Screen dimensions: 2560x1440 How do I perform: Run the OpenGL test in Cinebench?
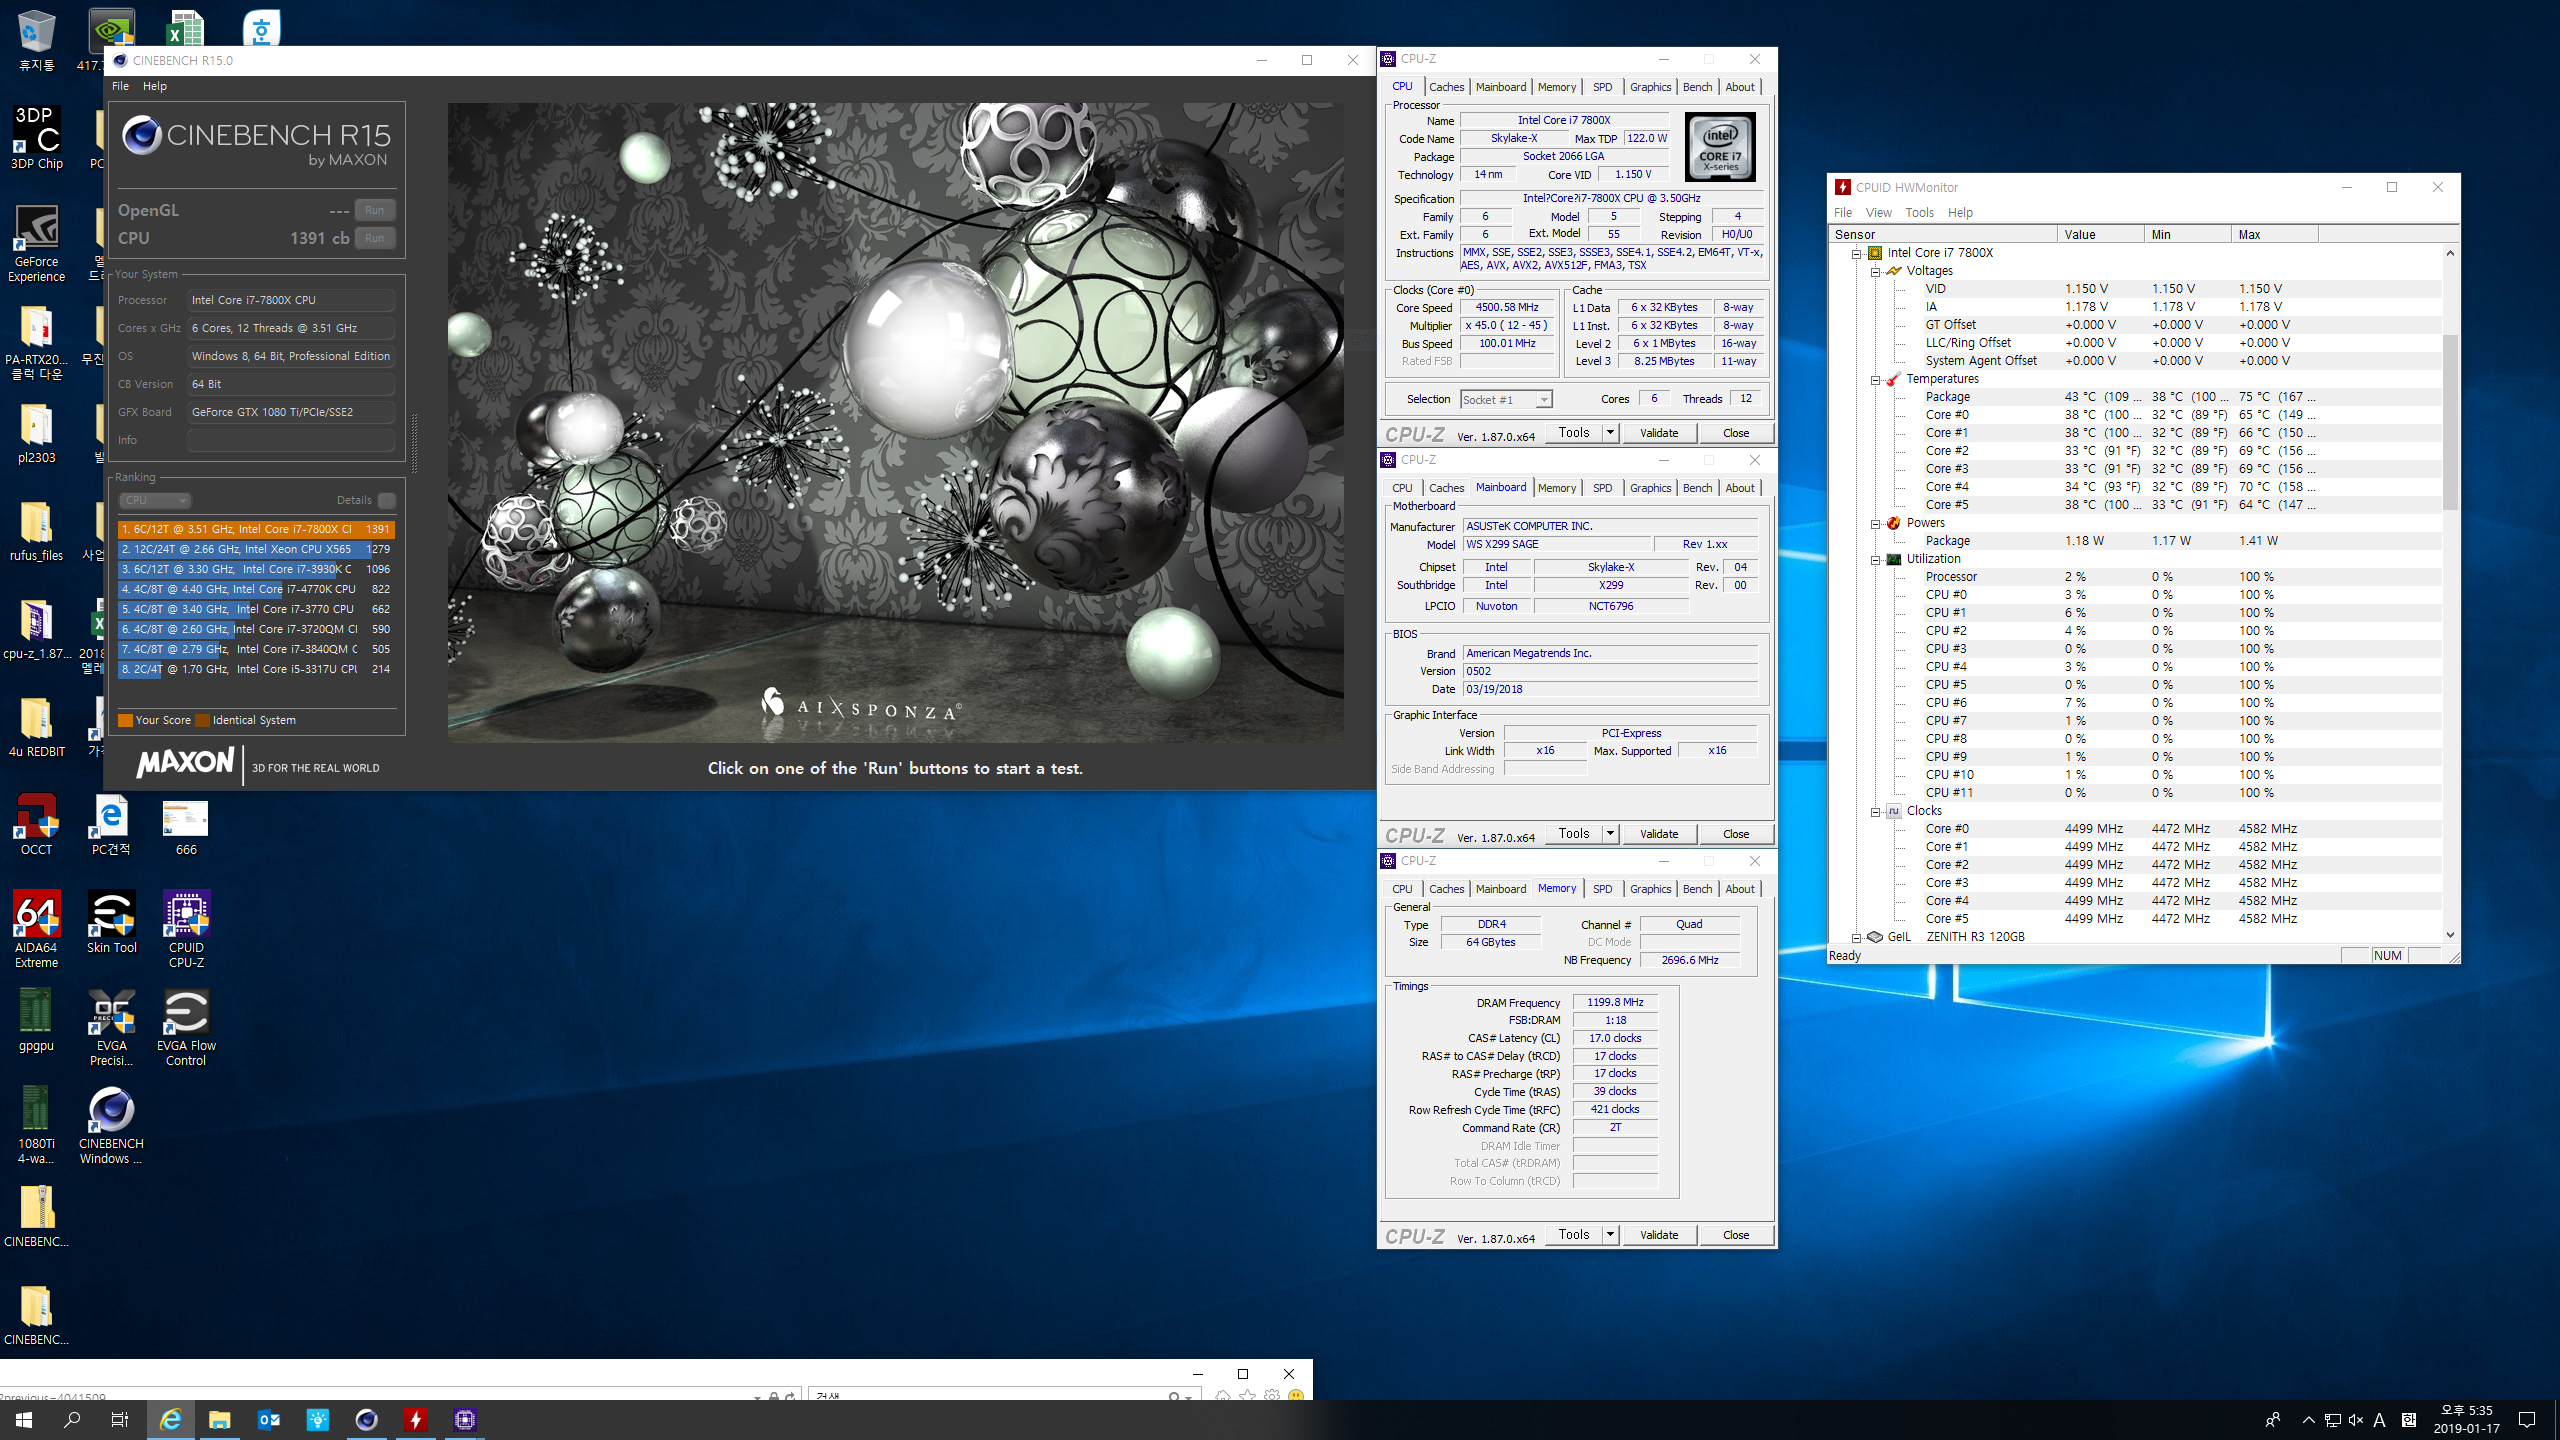pos(374,210)
